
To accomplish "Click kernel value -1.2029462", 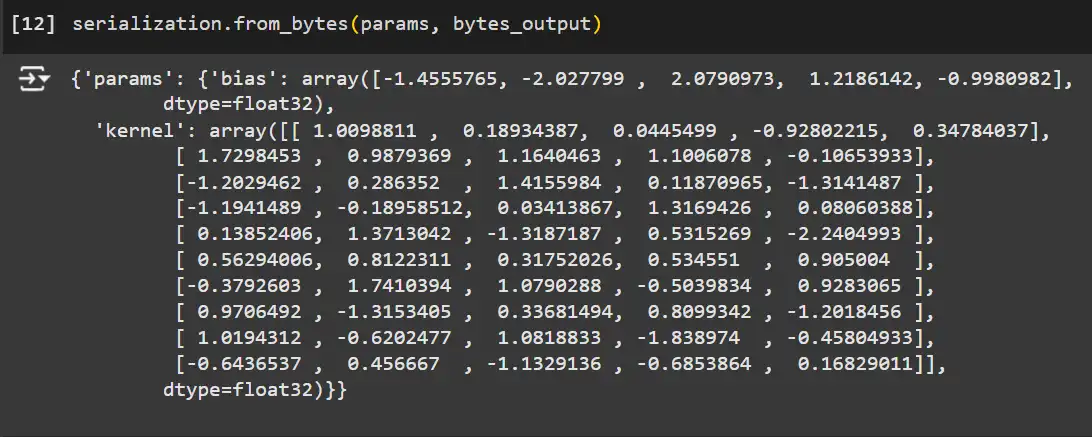I will (244, 183).
